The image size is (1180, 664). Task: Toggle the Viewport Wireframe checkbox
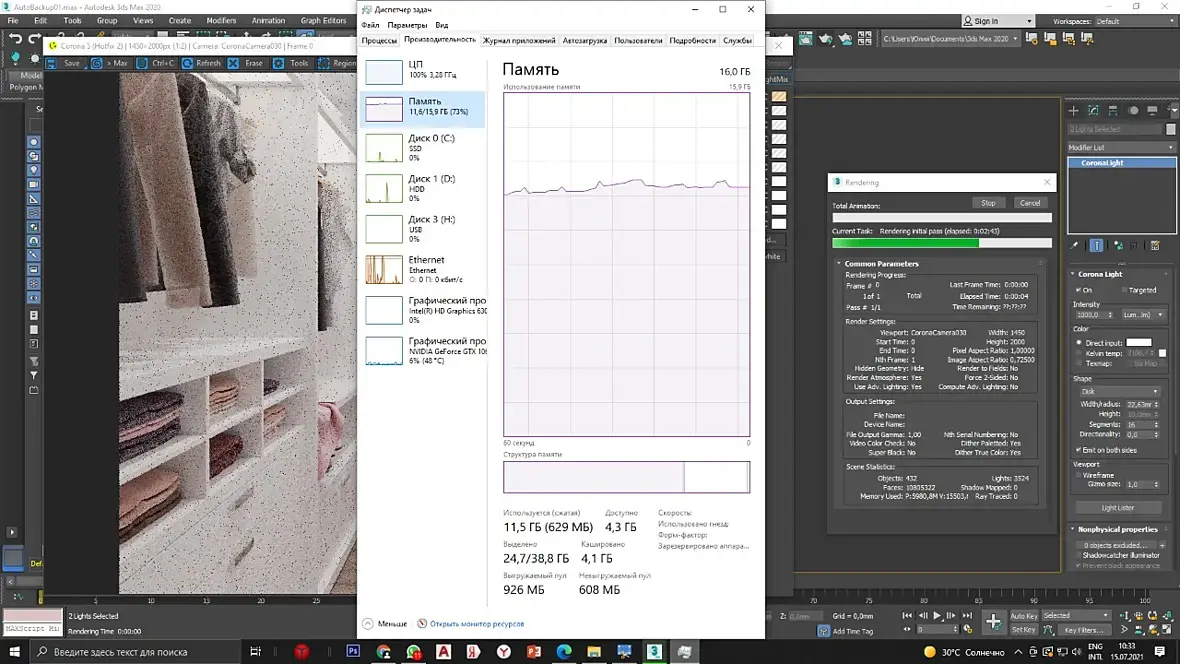[1079, 475]
